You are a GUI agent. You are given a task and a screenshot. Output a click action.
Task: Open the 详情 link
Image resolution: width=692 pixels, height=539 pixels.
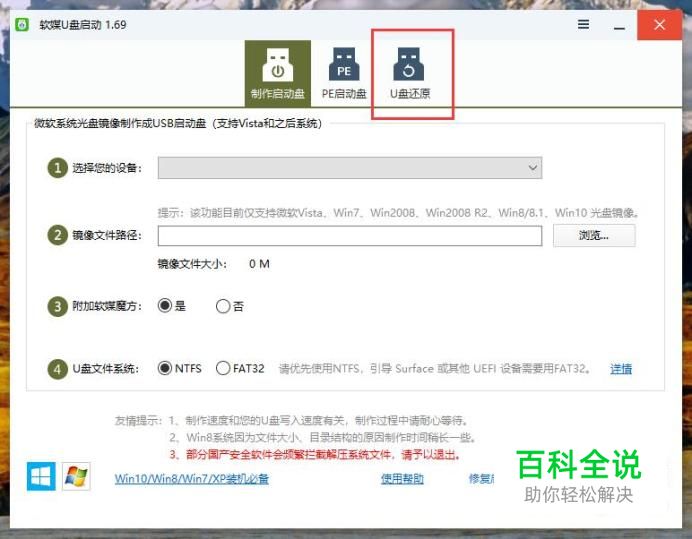pyautogui.click(x=621, y=369)
